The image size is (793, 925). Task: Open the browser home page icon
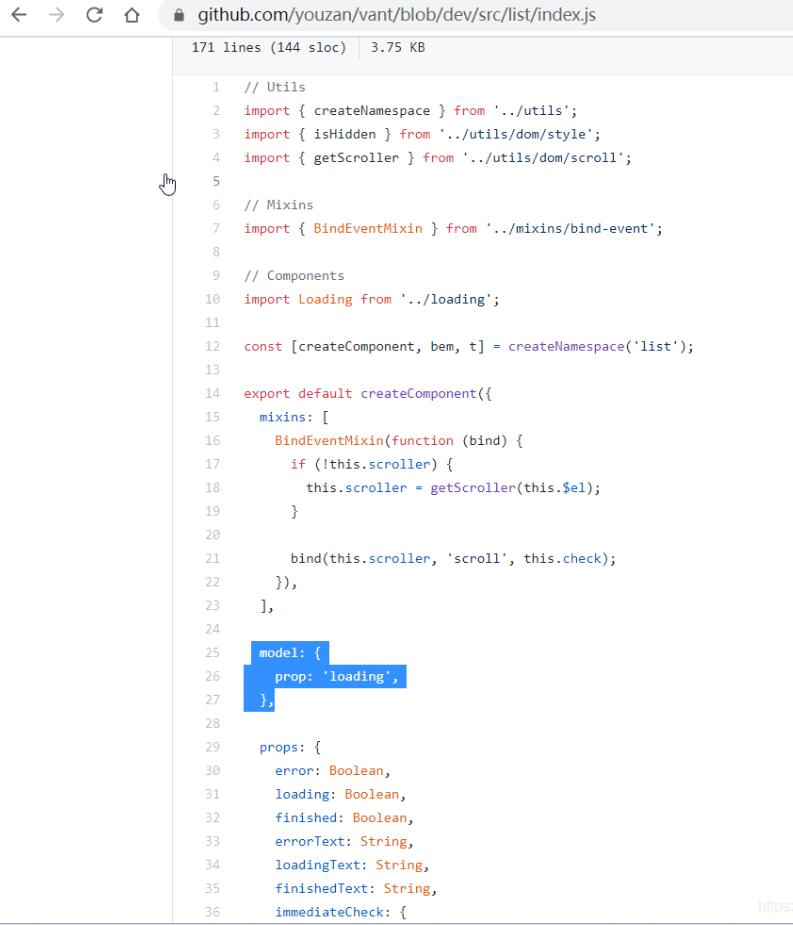click(132, 15)
